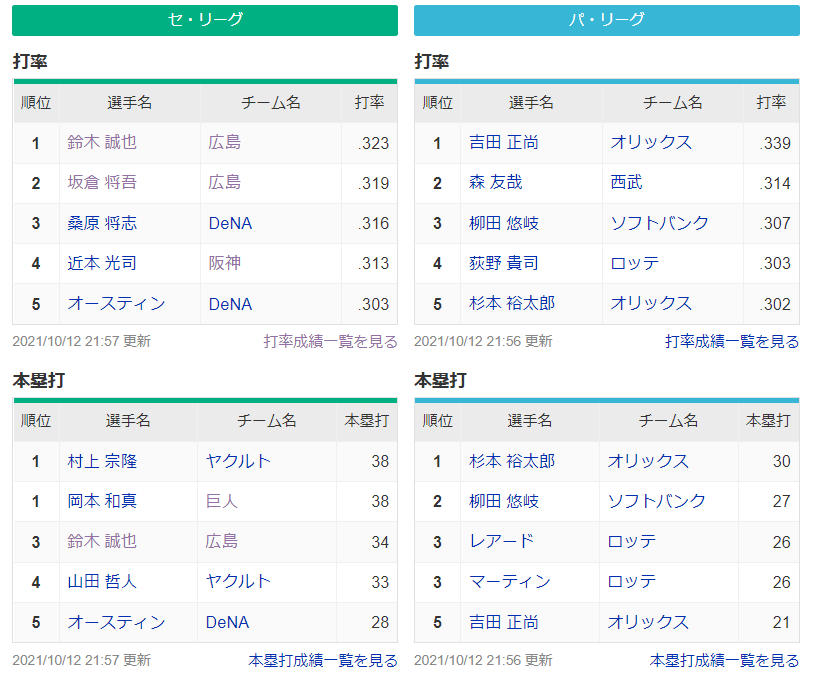Open 桑原 将志 player link
Image resolution: width=813 pixels, height=677 pixels.
pyautogui.click(x=102, y=223)
